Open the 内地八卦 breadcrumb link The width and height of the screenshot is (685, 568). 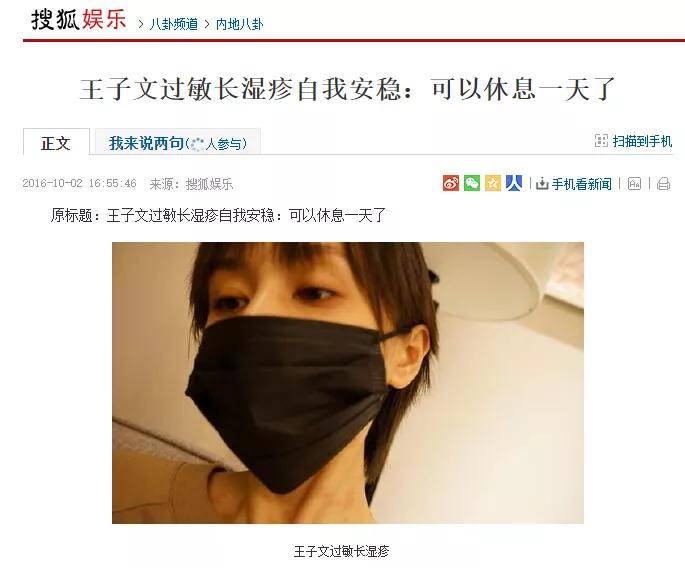coord(239,24)
